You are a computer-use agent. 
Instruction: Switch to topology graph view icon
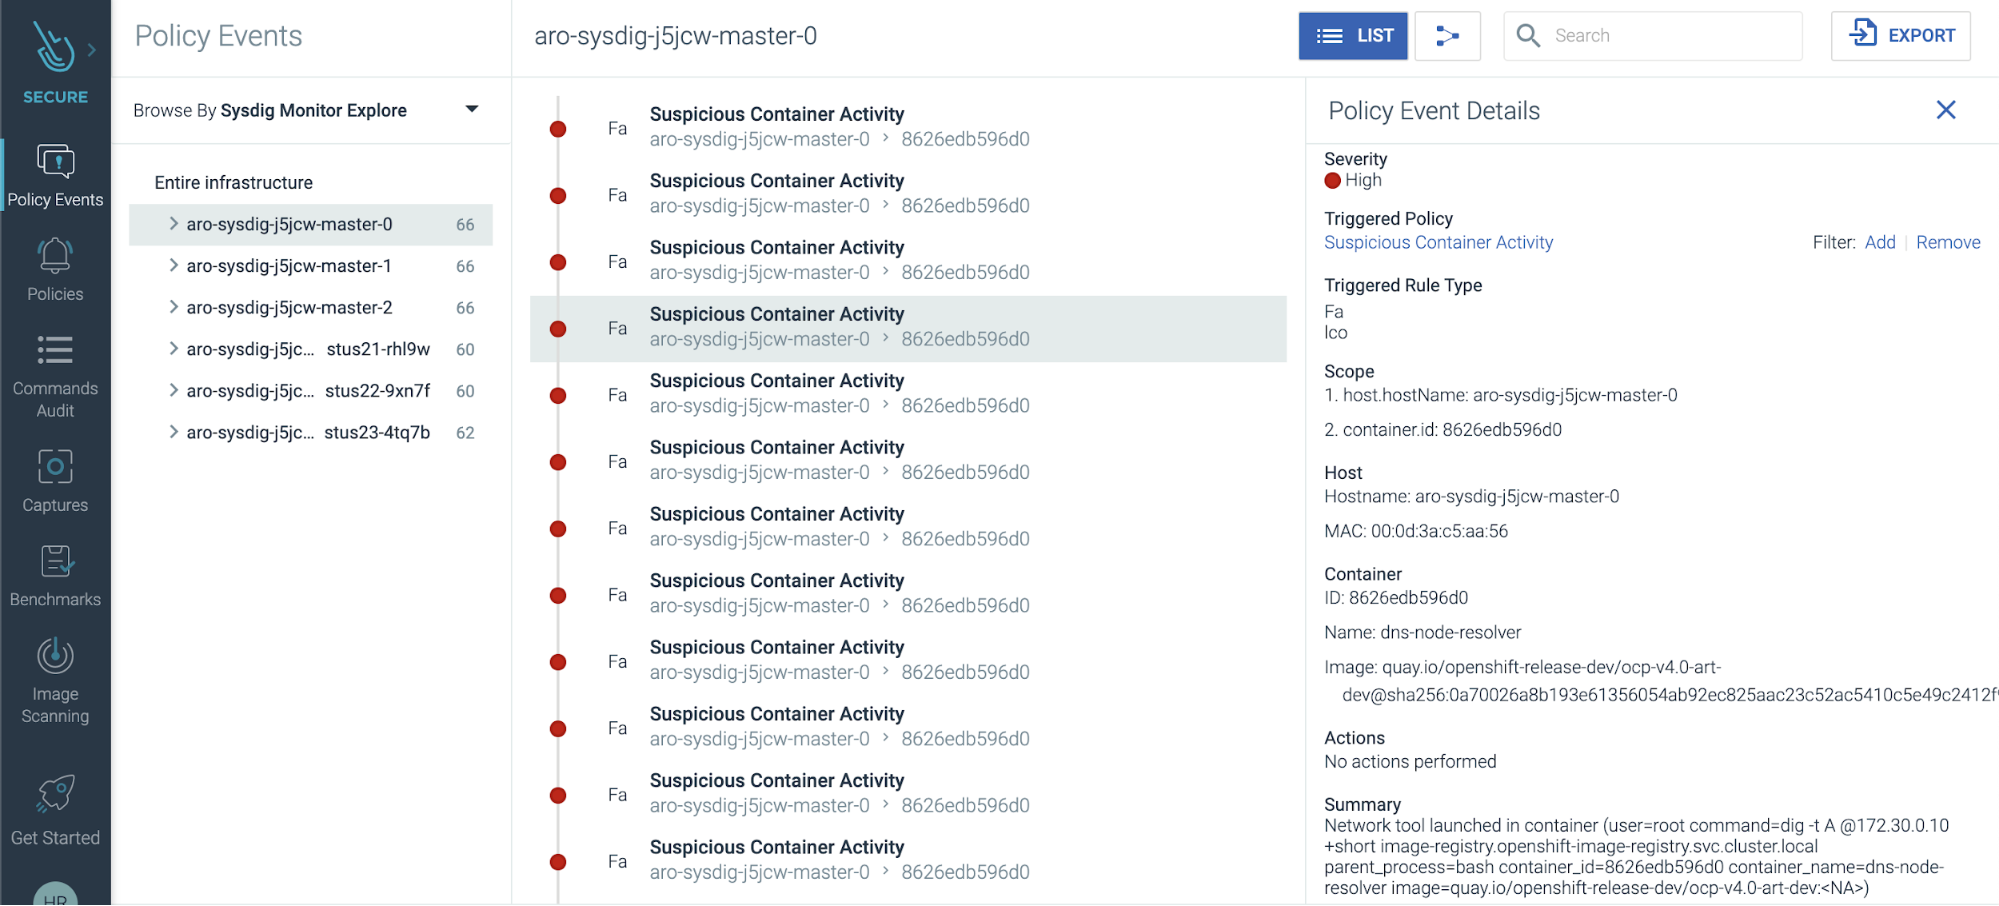[x=1447, y=36]
